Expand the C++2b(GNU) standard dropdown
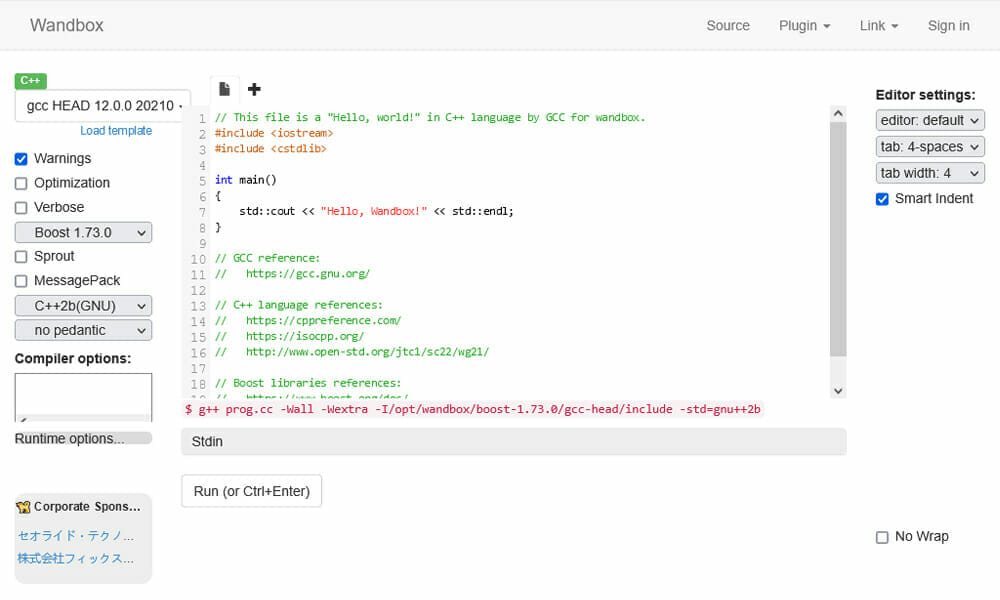Image resolution: width=1000 pixels, height=600 pixels. pyautogui.click(x=83, y=306)
